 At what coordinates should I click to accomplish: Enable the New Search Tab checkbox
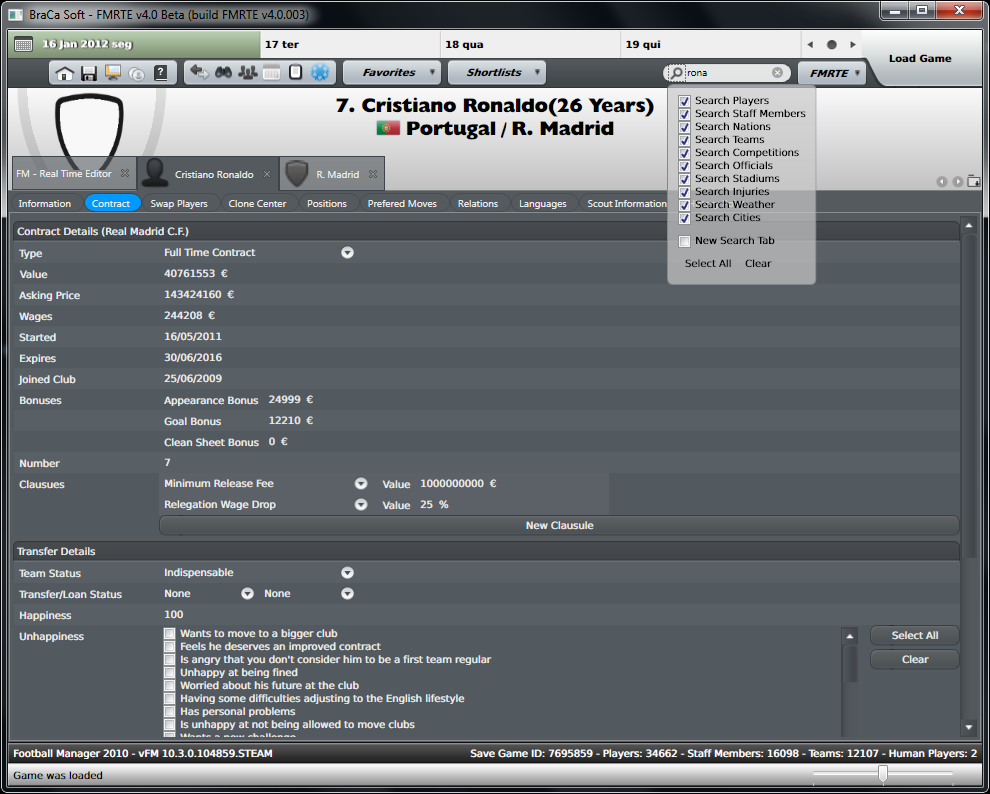pyautogui.click(x=684, y=241)
